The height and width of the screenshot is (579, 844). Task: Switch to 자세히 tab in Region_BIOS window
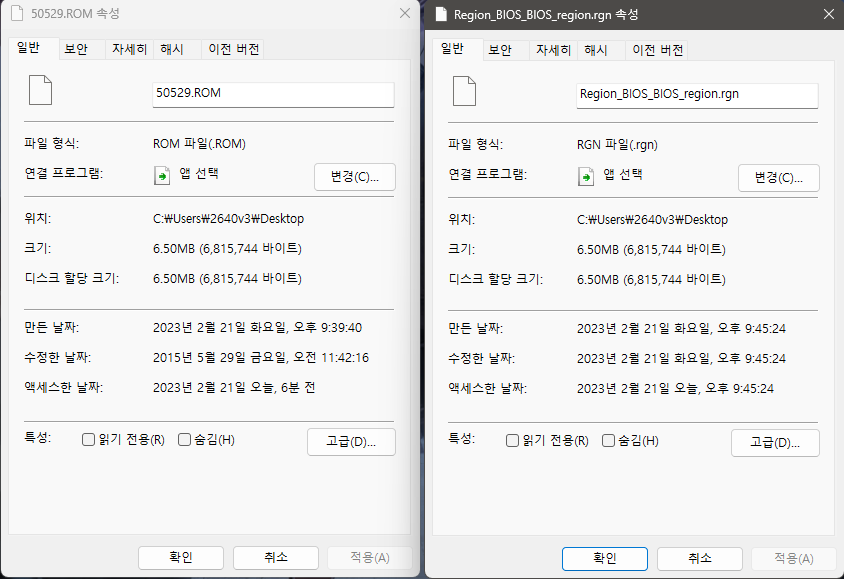click(553, 51)
